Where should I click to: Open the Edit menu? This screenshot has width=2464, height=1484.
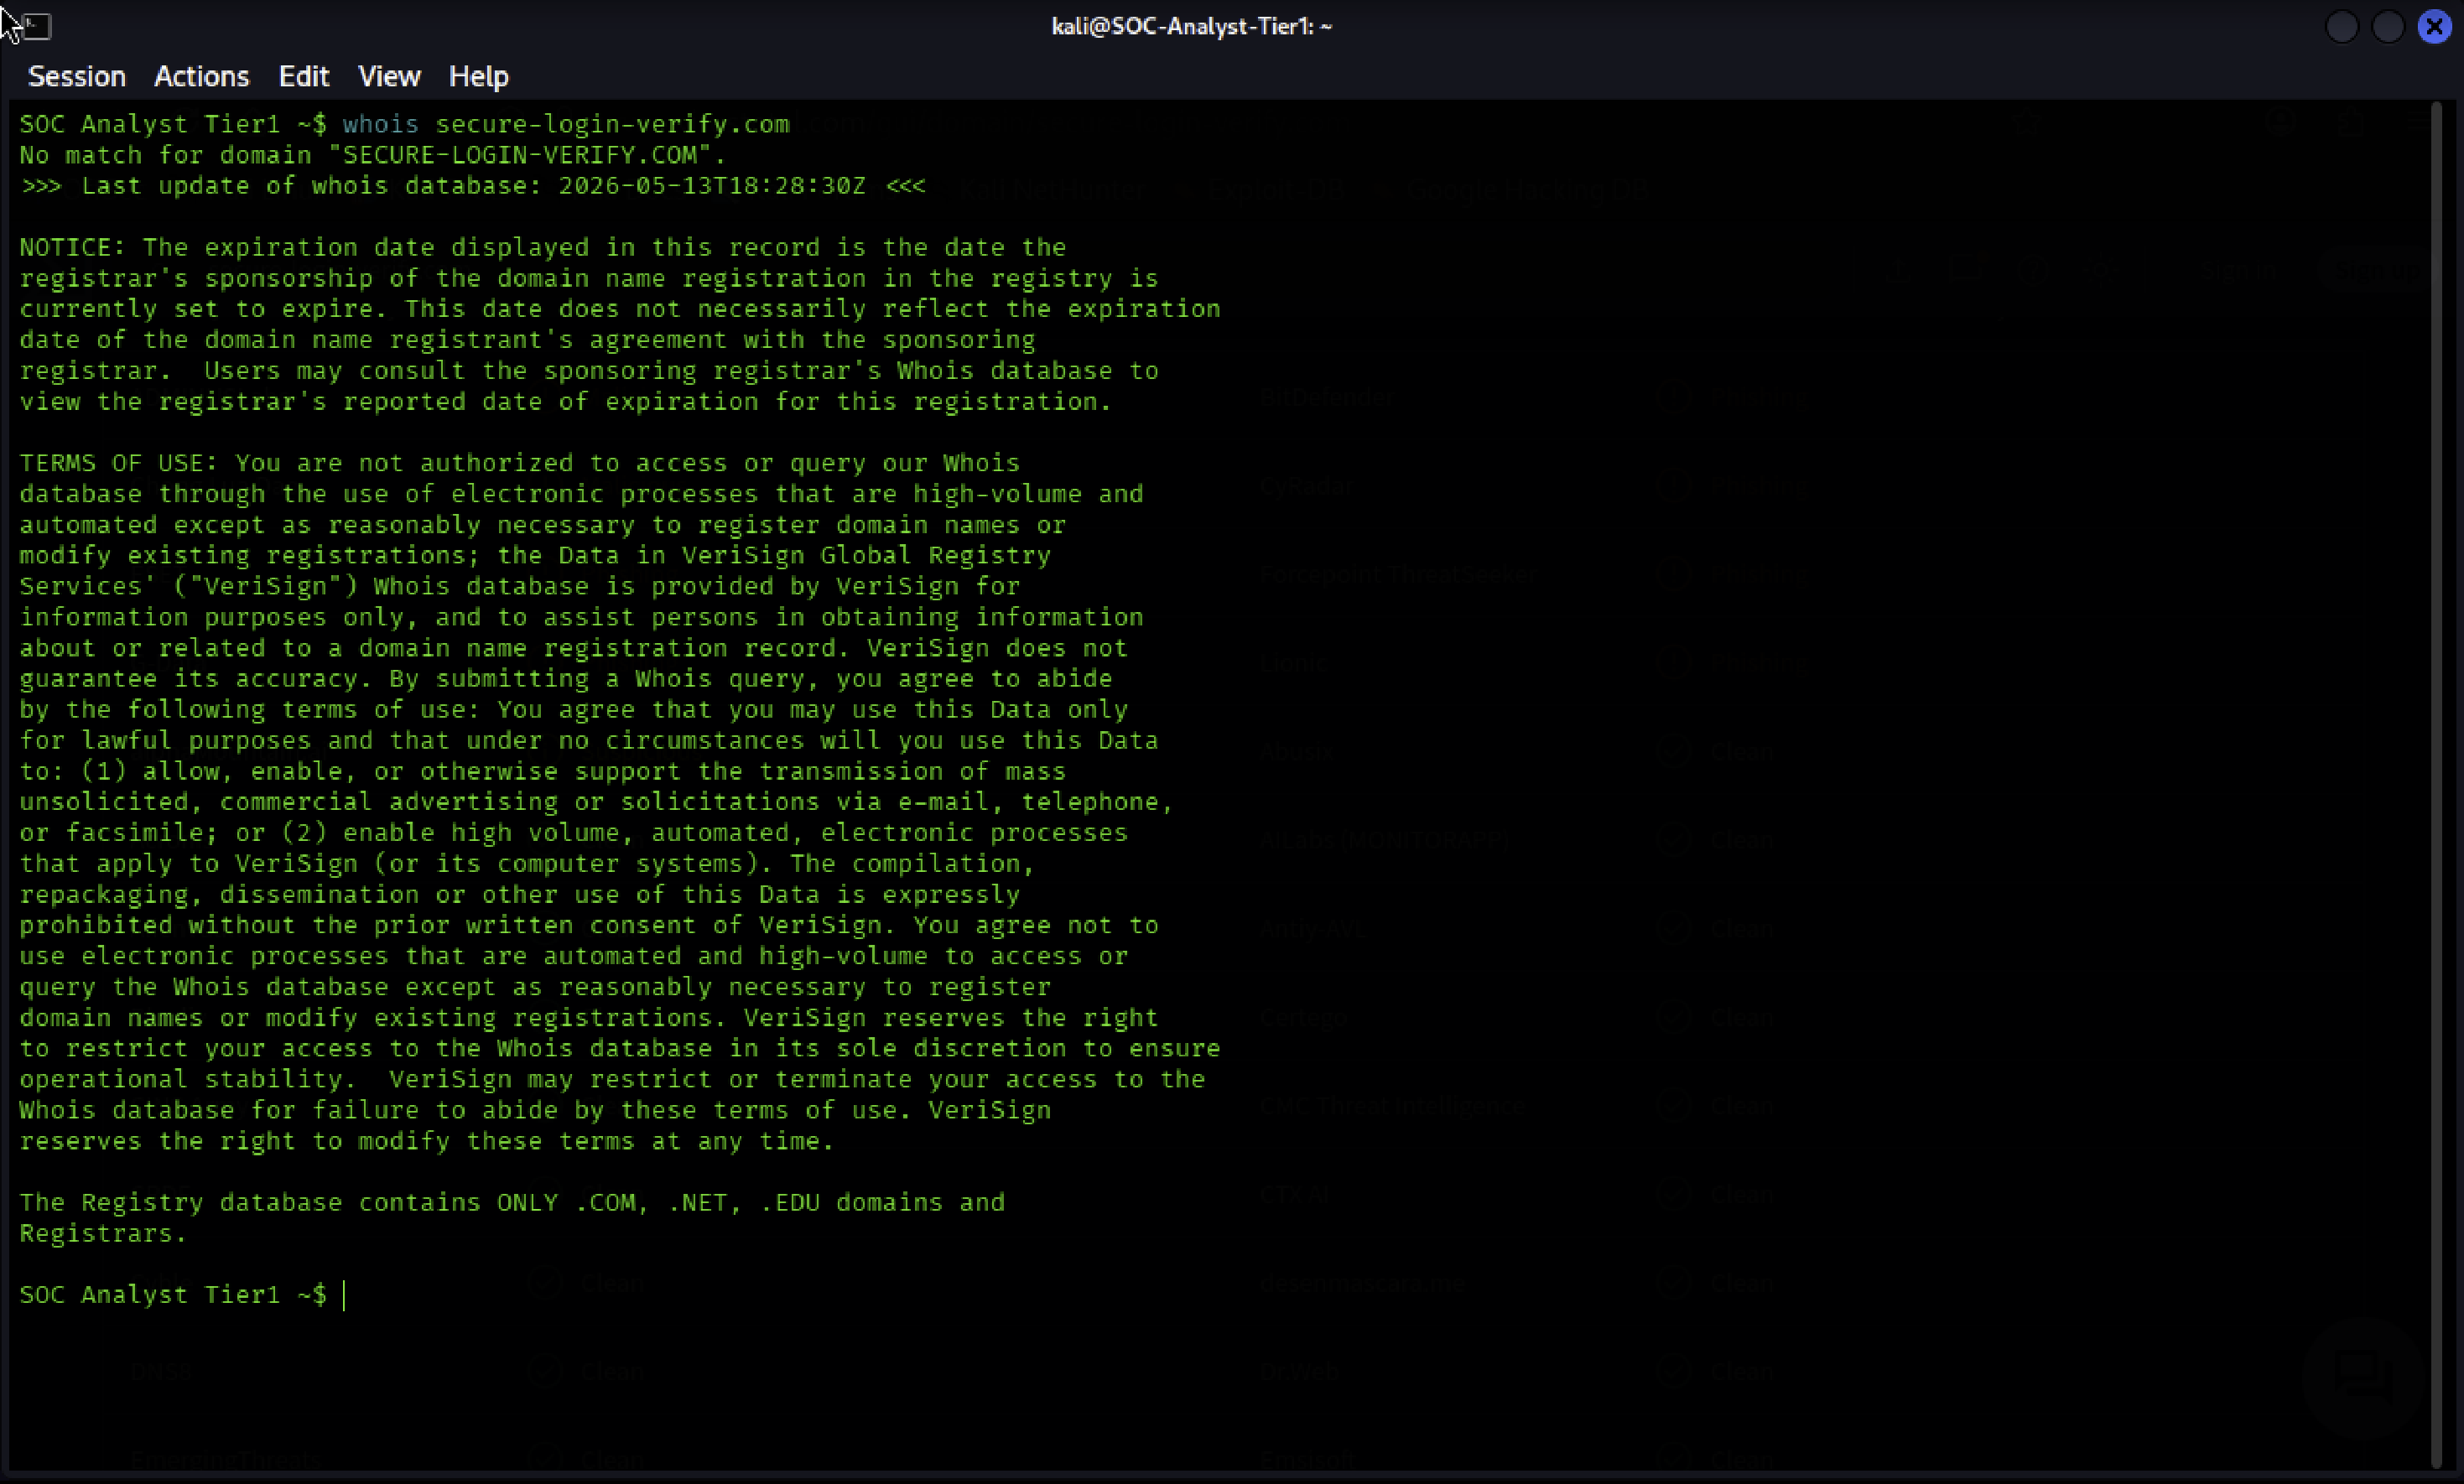[x=303, y=76]
